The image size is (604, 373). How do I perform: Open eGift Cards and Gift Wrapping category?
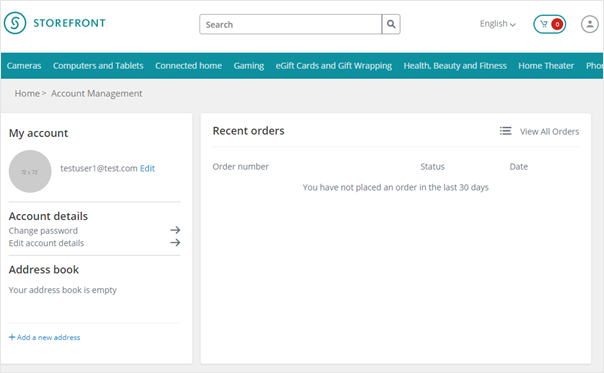point(334,66)
